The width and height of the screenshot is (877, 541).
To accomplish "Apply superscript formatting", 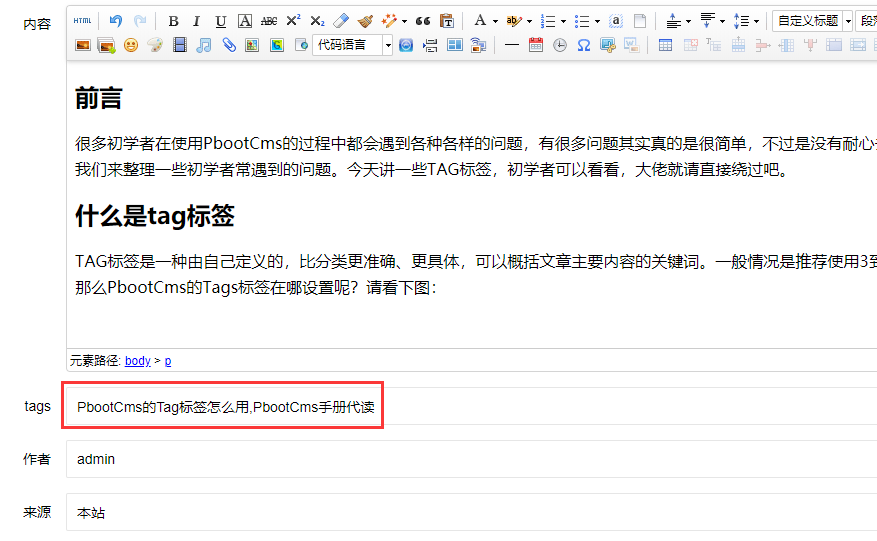I will [x=293, y=21].
